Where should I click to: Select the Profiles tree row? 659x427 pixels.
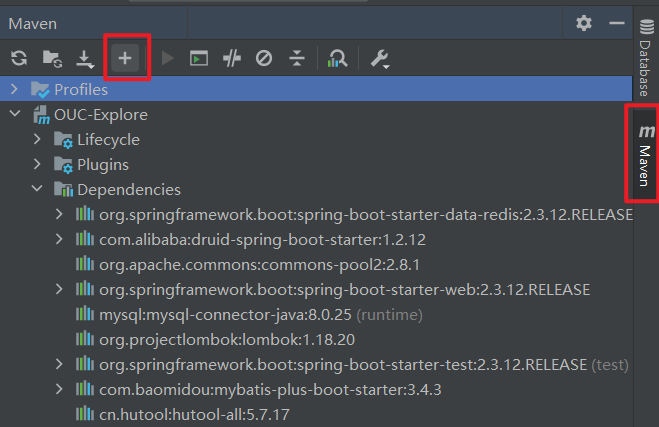coord(316,89)
